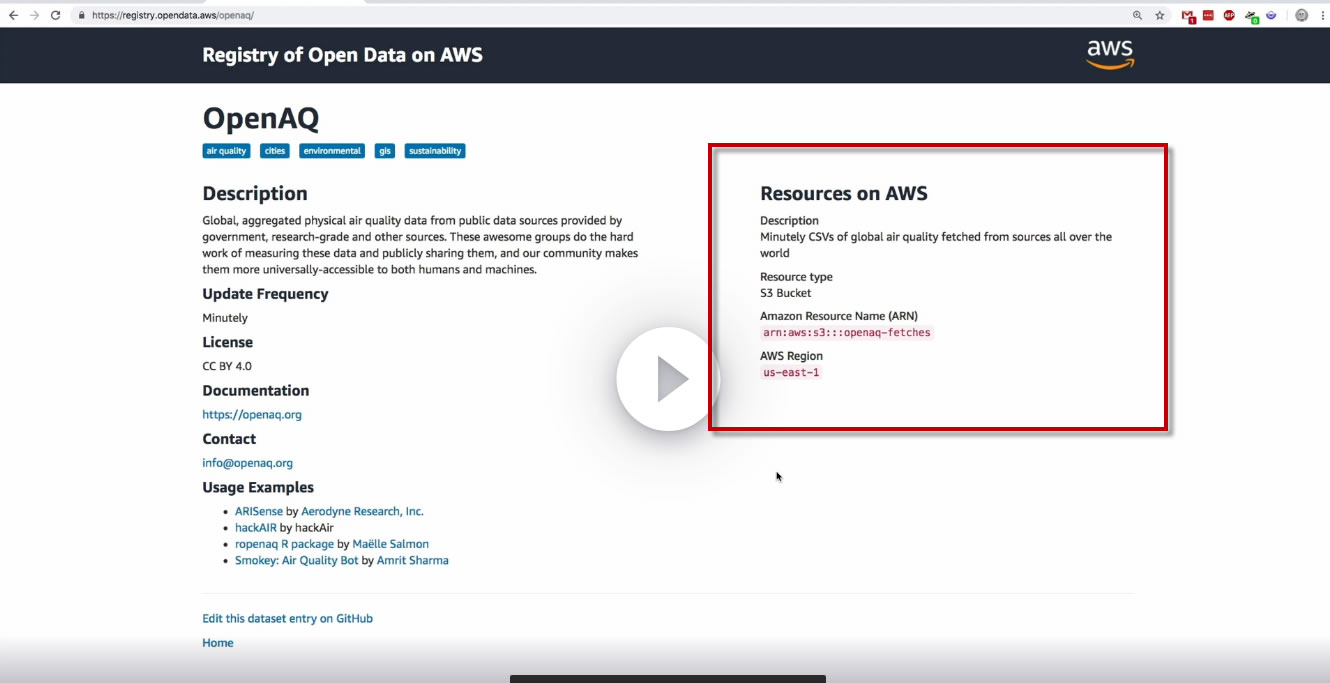1330x683 pixels.
Task: Click the Registry of Open Data on AWS title
Action: [x=342, y=55]
